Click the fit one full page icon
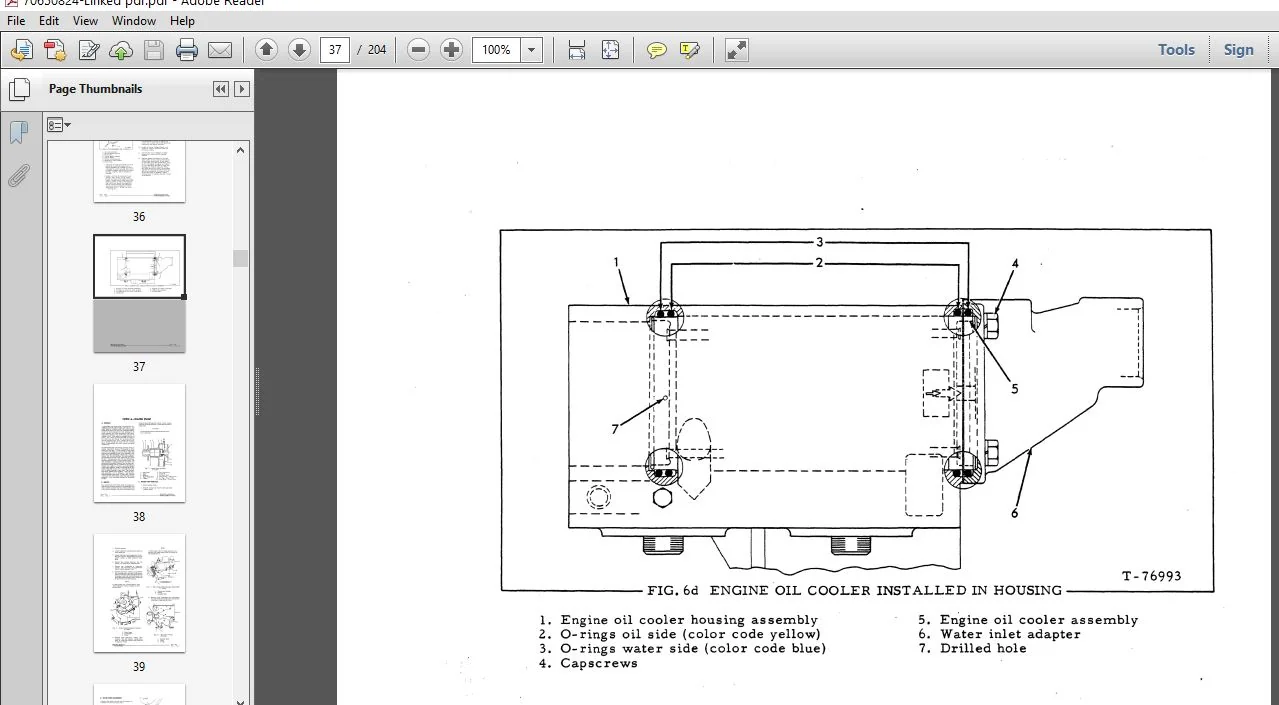The height and width of the screenshot is (705, 1279). click(610, 50)
